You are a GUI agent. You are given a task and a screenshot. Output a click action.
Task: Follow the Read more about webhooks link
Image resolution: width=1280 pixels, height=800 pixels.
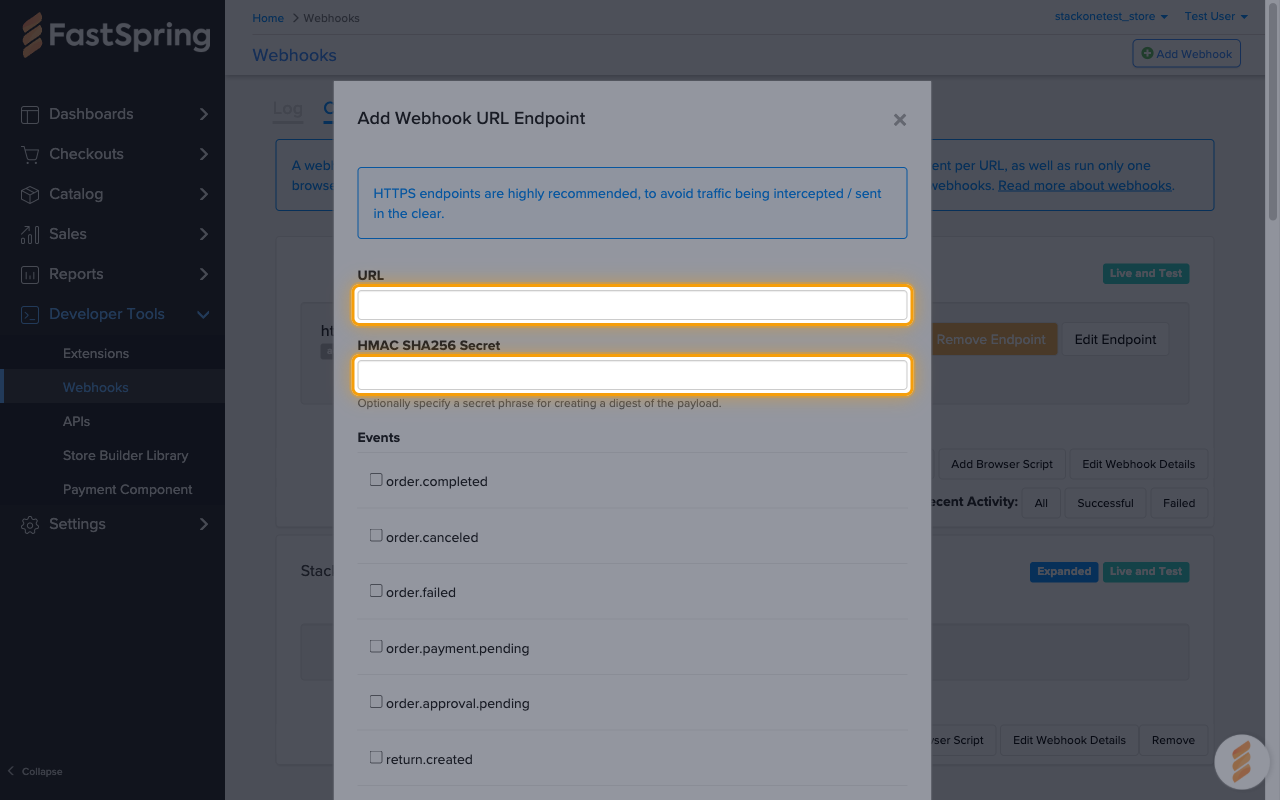point(1085,185)
